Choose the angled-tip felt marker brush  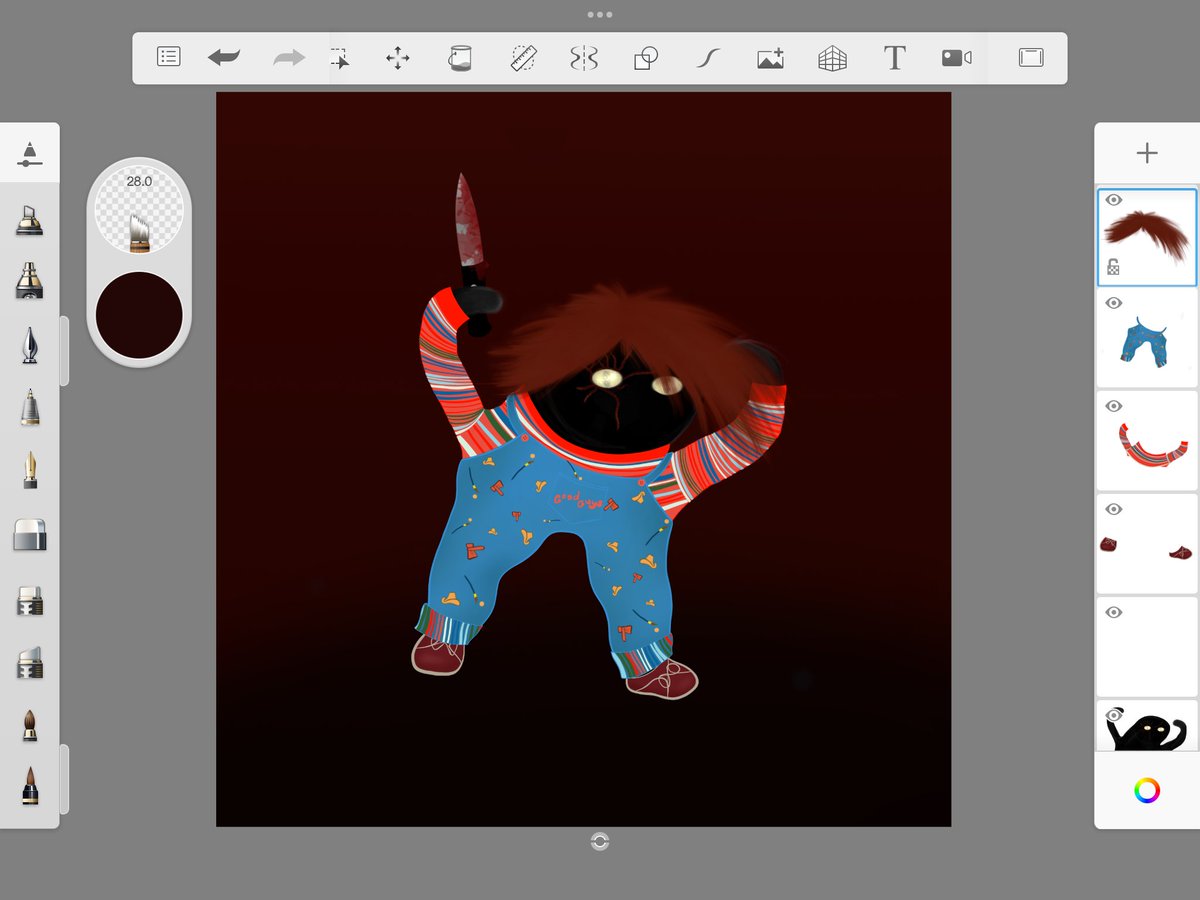pos(30,663)
